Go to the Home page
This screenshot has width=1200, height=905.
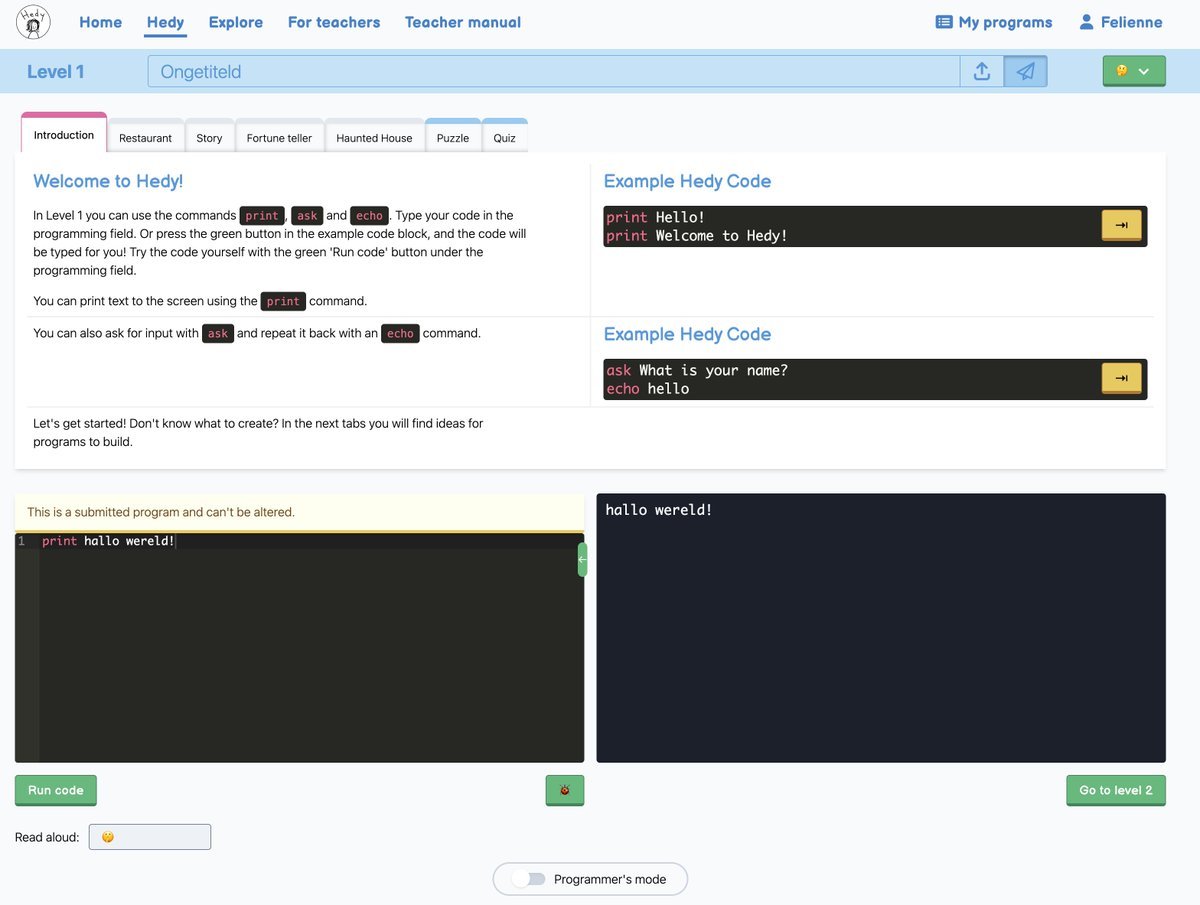100,22
